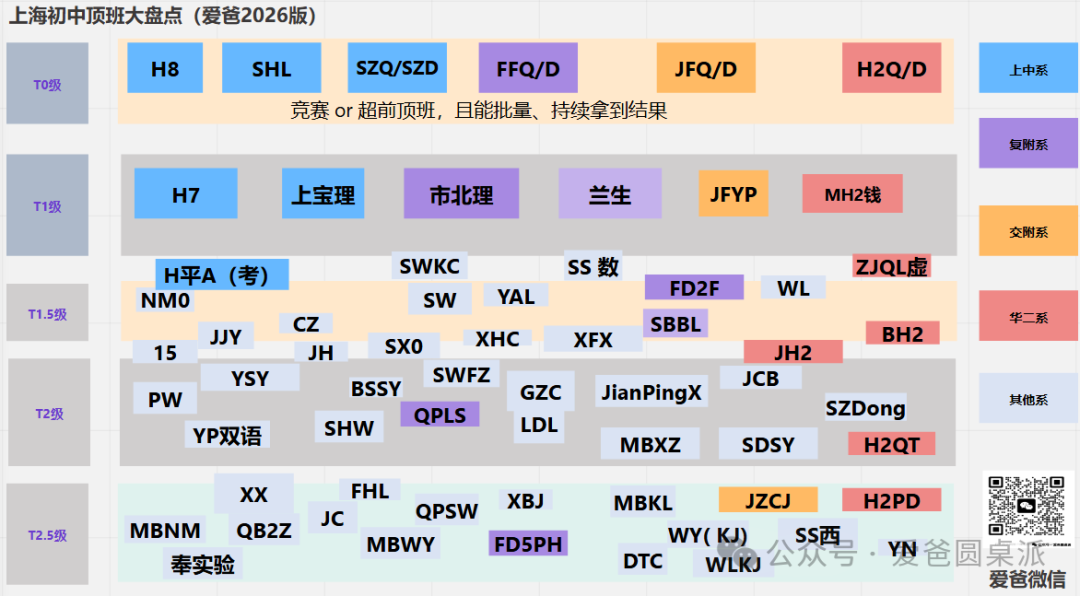Screen dimensions: 1080x596
Task: Click the 交附系 orange legend swatch
Action: [x=1028, y=230]
